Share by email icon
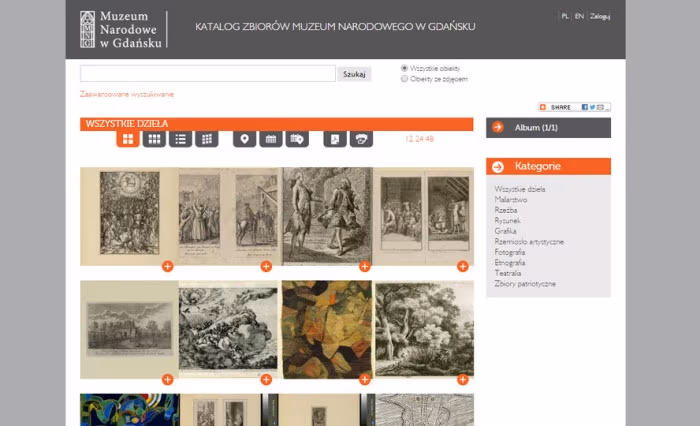Image resolution: width=700 pixels, height=426 pixels. click(x=600, y=107)
